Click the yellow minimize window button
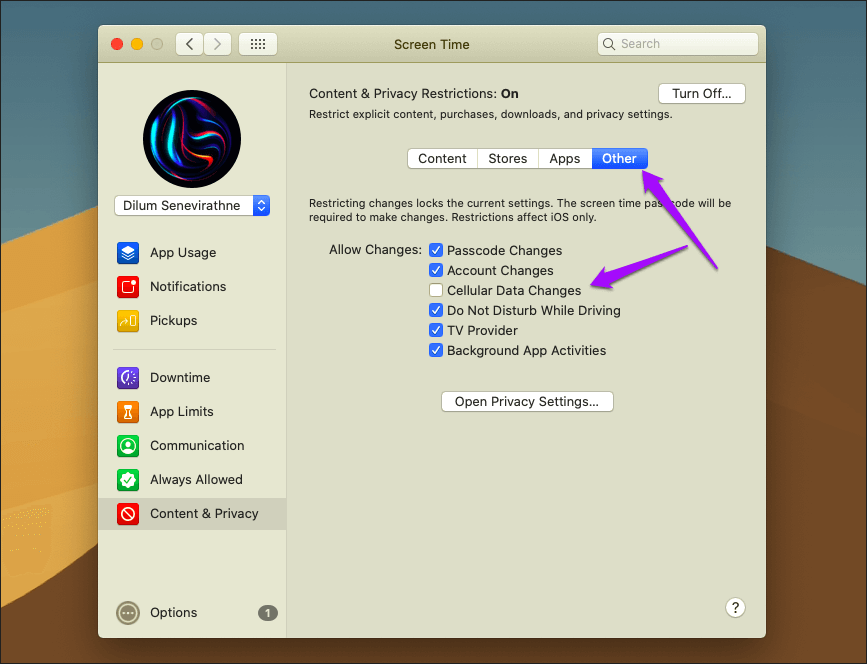The width and height of the screenshot is (867, 664). (x=137, y=44)
